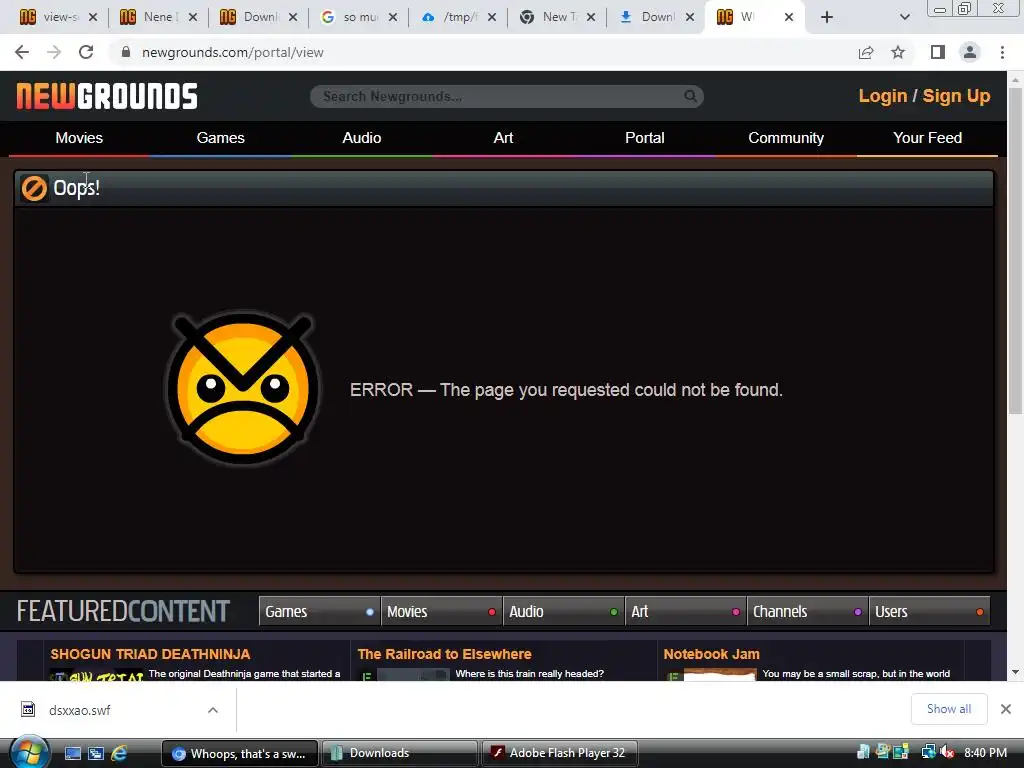Open The Railroad to Elsewhere link
The height and width of the screenshot is (768, 1024).
click(444, 654)
